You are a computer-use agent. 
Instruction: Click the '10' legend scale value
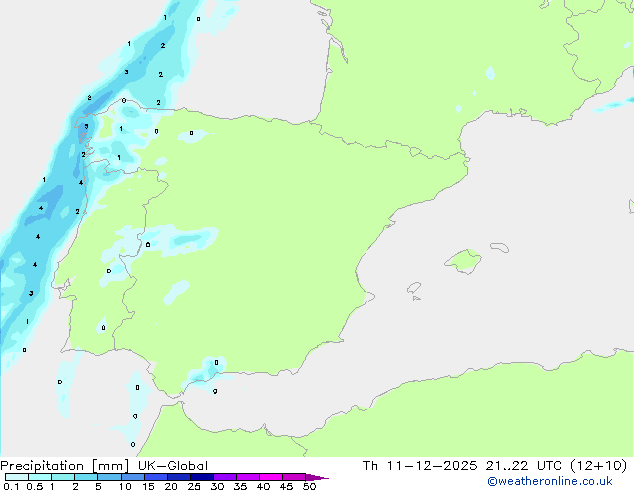click(x=125, y=486)
